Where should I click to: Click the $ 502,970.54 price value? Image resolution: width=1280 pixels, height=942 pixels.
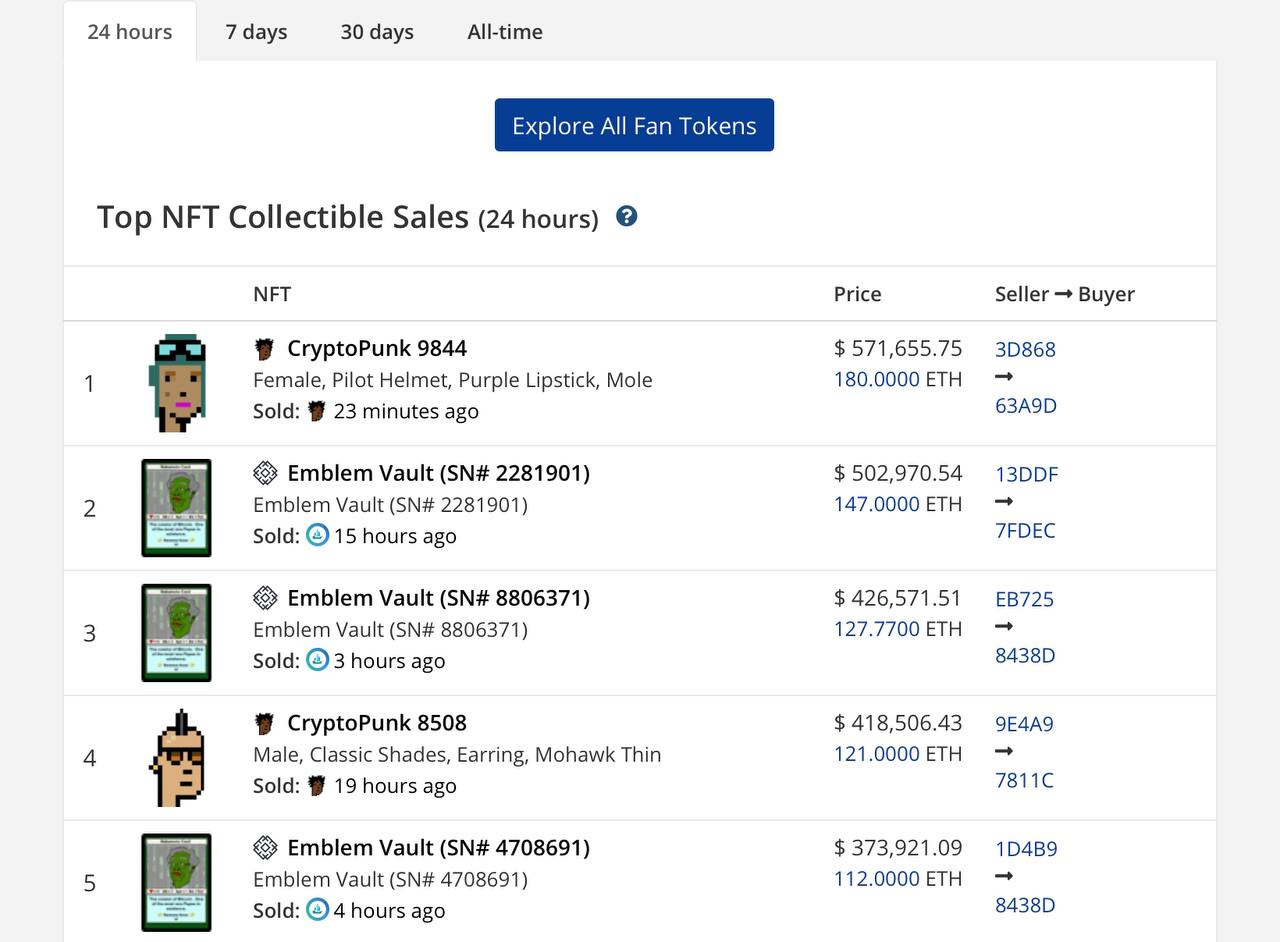click(x=898, y=473)
